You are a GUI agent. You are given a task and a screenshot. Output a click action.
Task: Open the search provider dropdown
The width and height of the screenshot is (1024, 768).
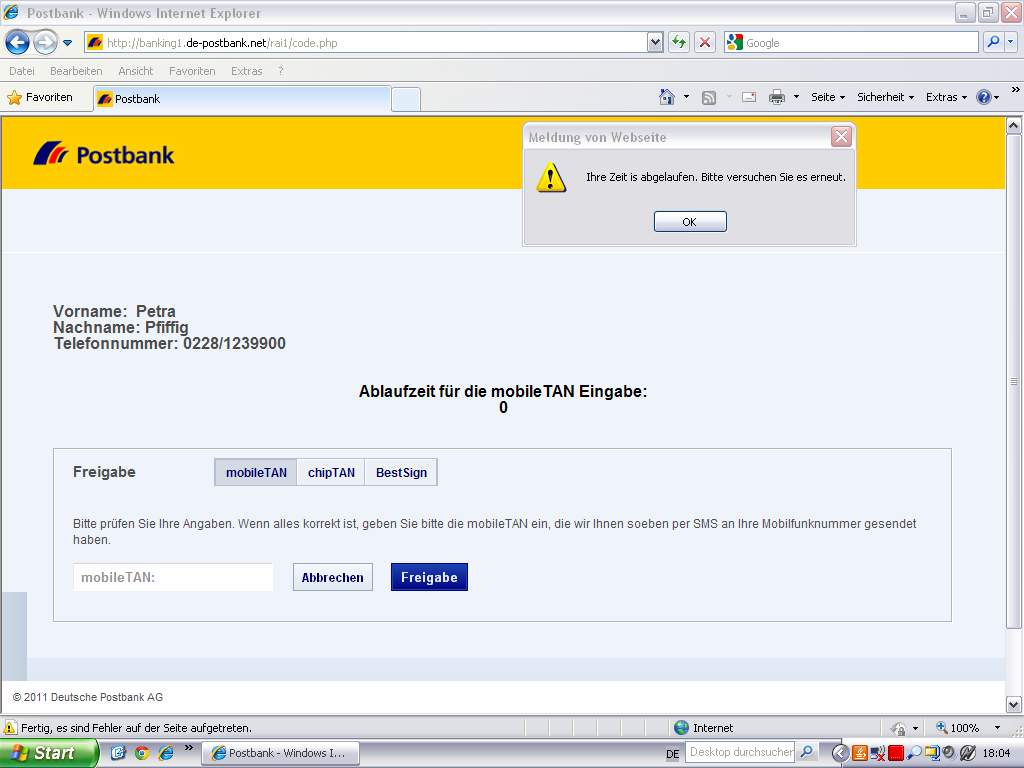[1011, 42]
